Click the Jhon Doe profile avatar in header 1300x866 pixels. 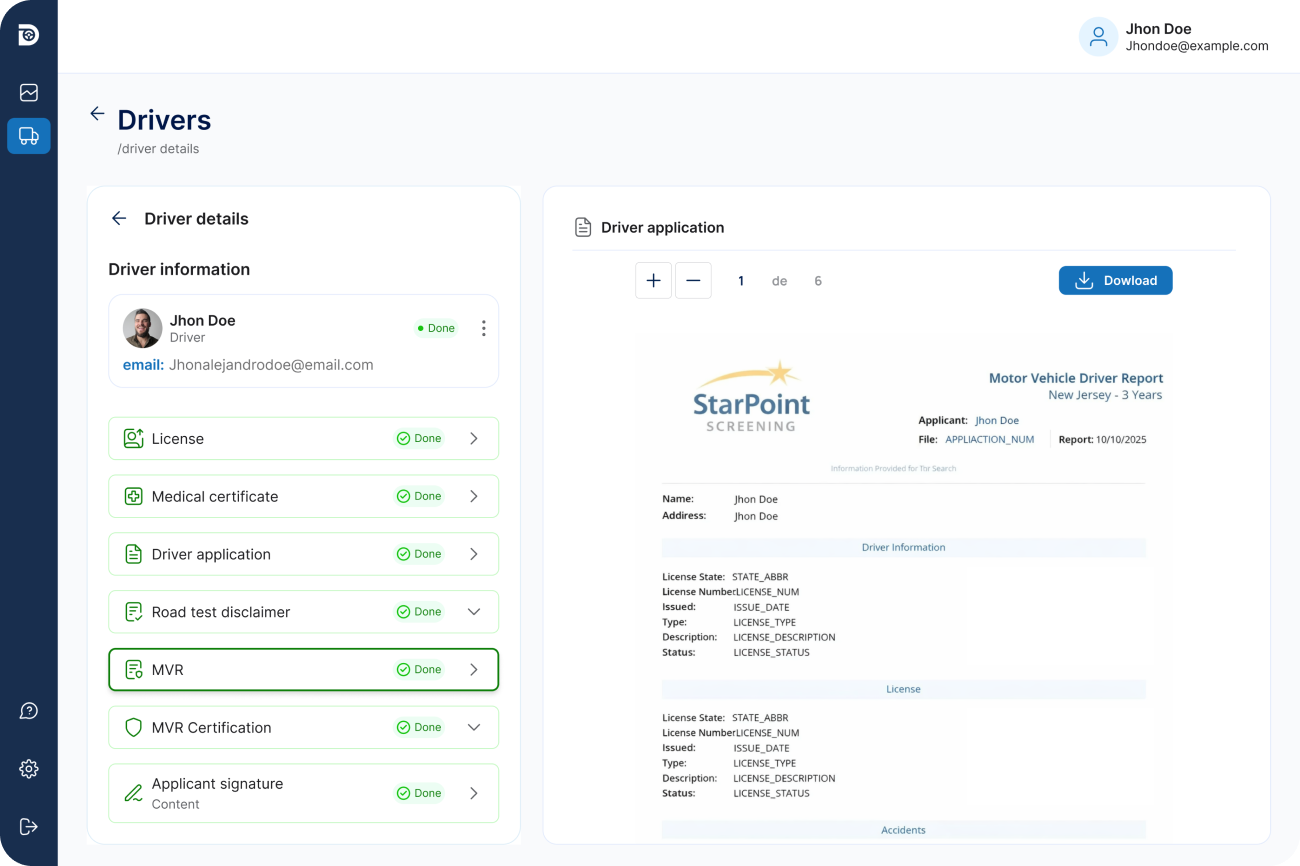point(1098,37)
